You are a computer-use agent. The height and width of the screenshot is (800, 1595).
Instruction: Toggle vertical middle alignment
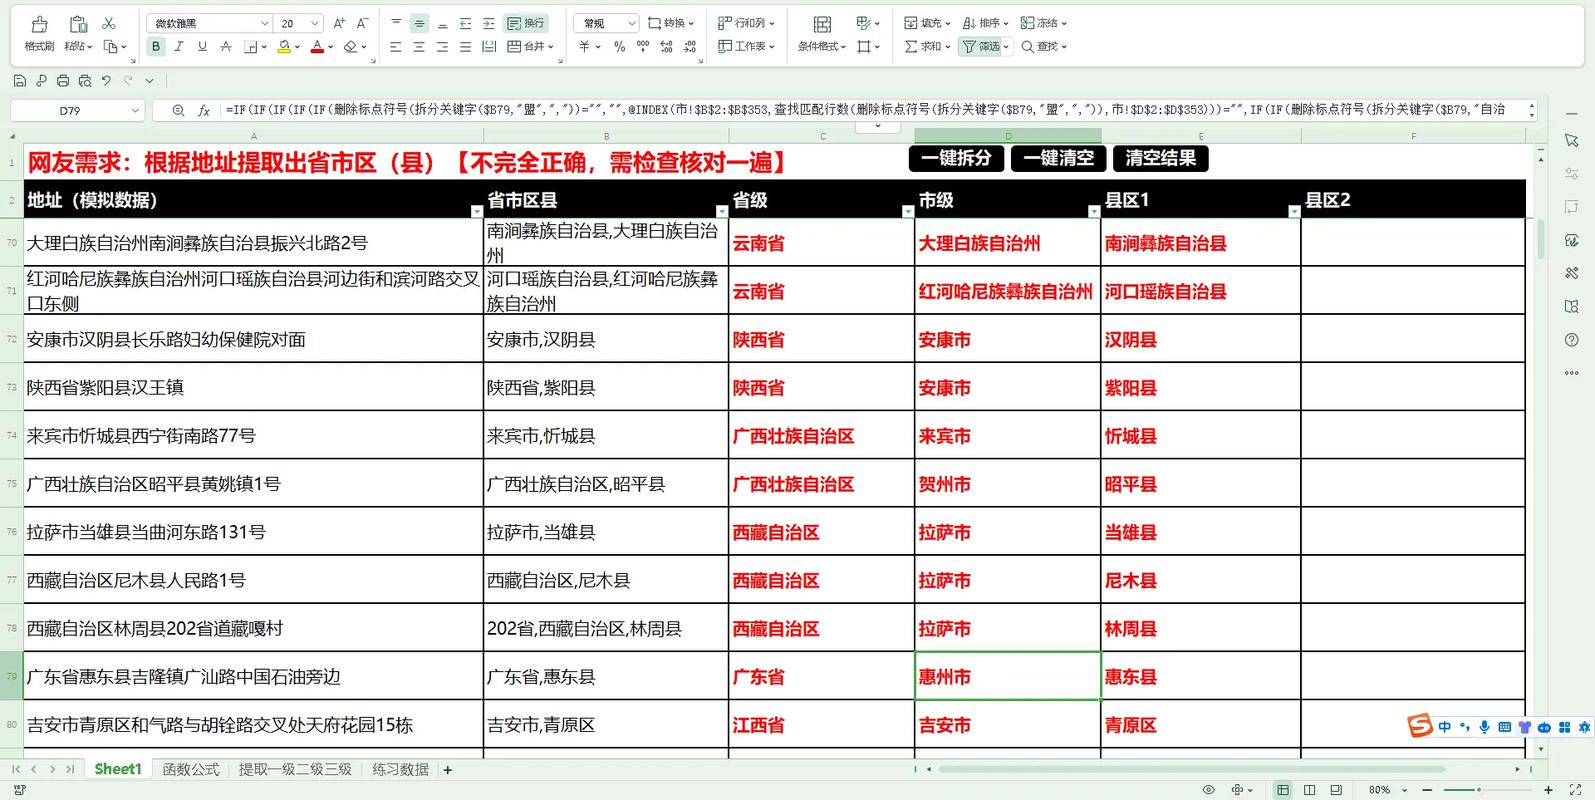pos(419,23)
